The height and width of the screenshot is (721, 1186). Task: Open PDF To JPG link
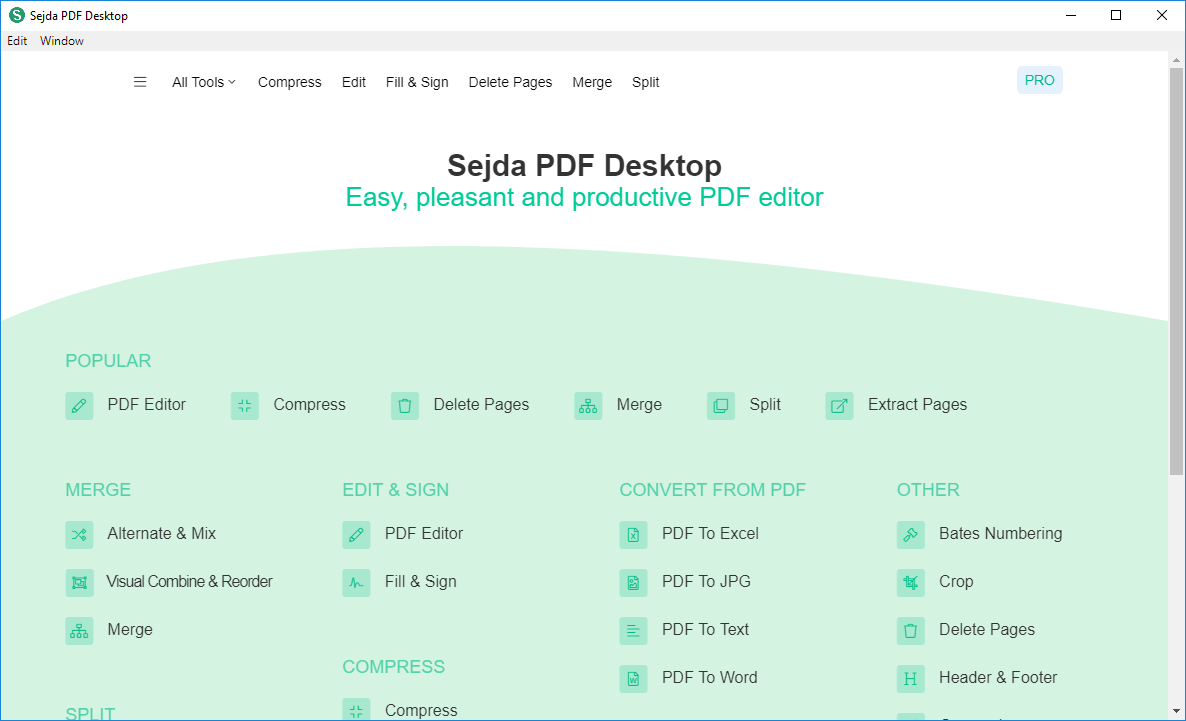coord(706,582)
